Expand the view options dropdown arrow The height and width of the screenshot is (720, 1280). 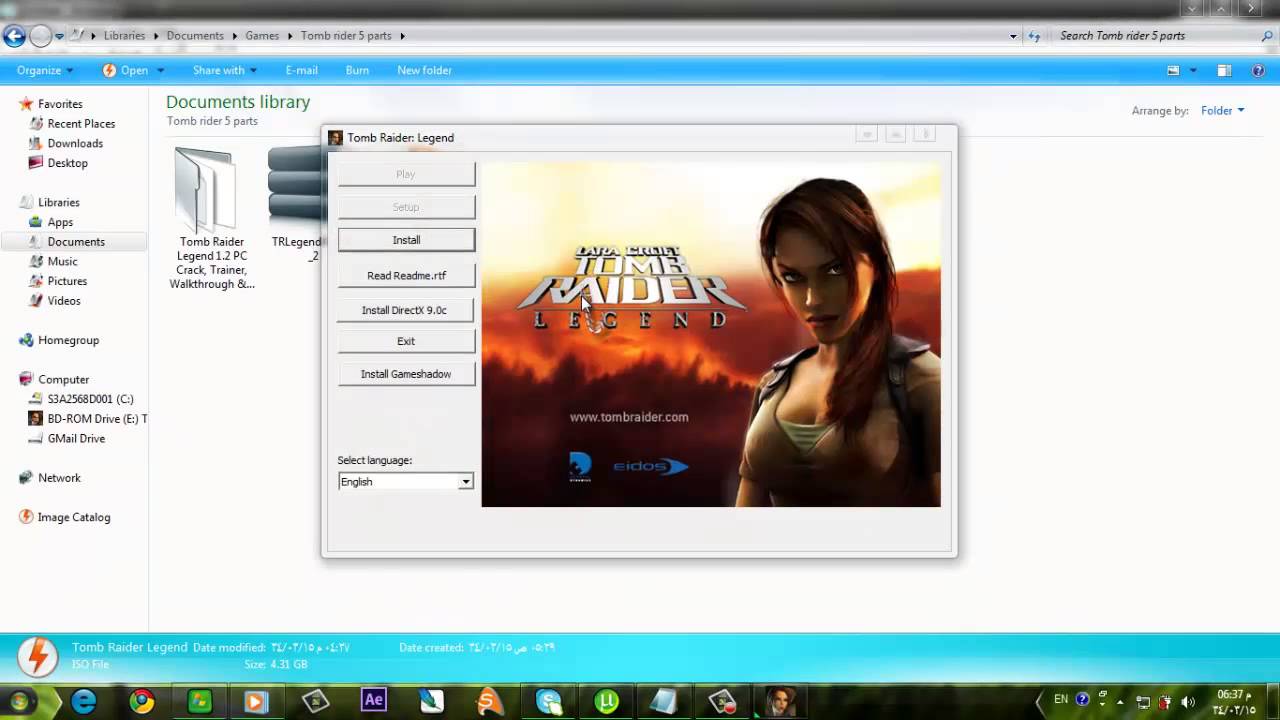point(1193,70)
